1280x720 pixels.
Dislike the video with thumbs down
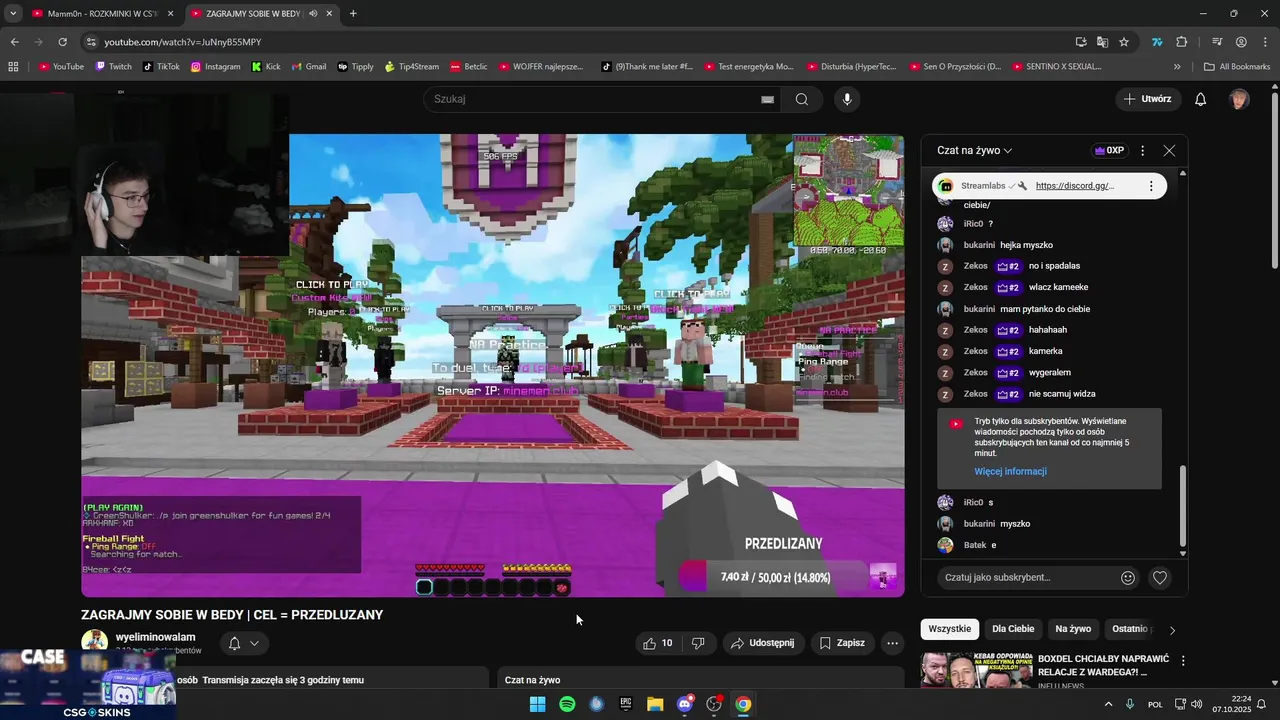coord(699,643)
